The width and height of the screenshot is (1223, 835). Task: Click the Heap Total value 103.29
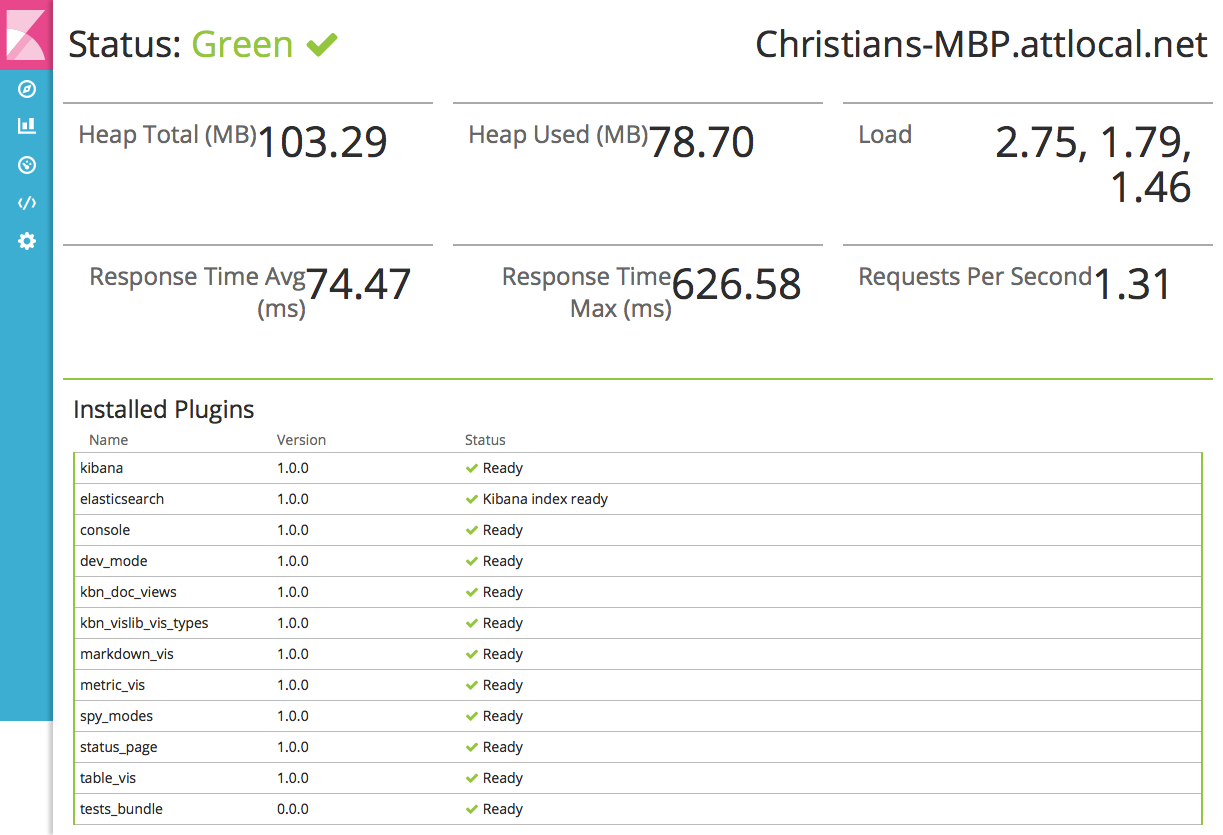point(323,142)
